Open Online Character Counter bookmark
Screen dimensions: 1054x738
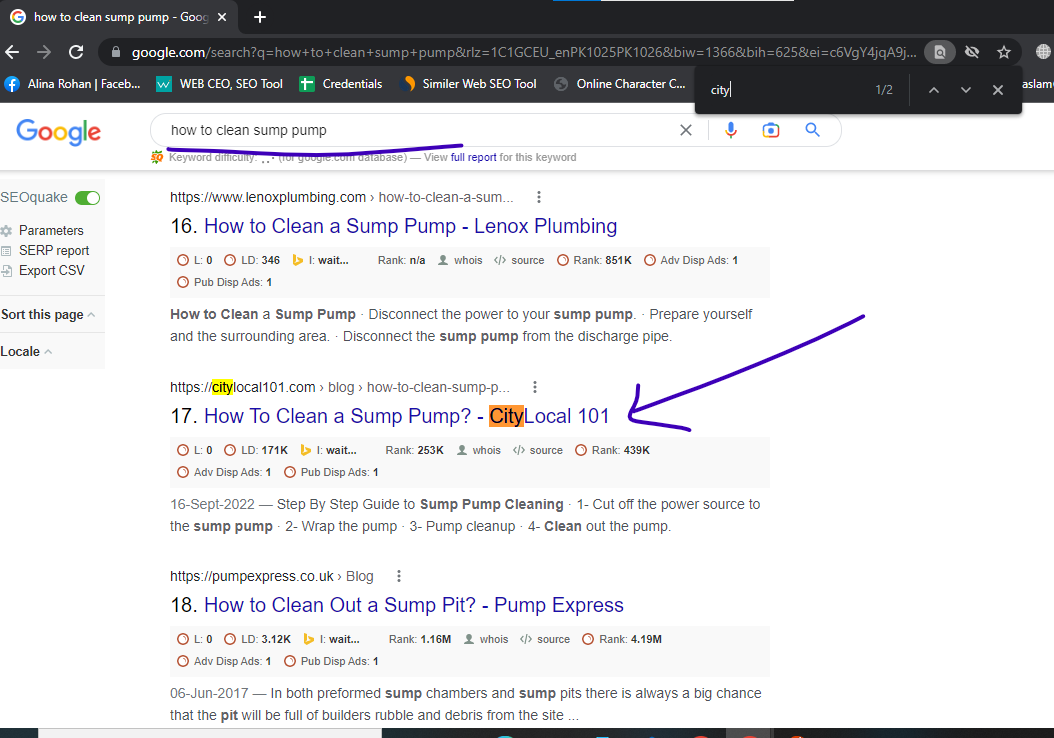tap(620, 84)
